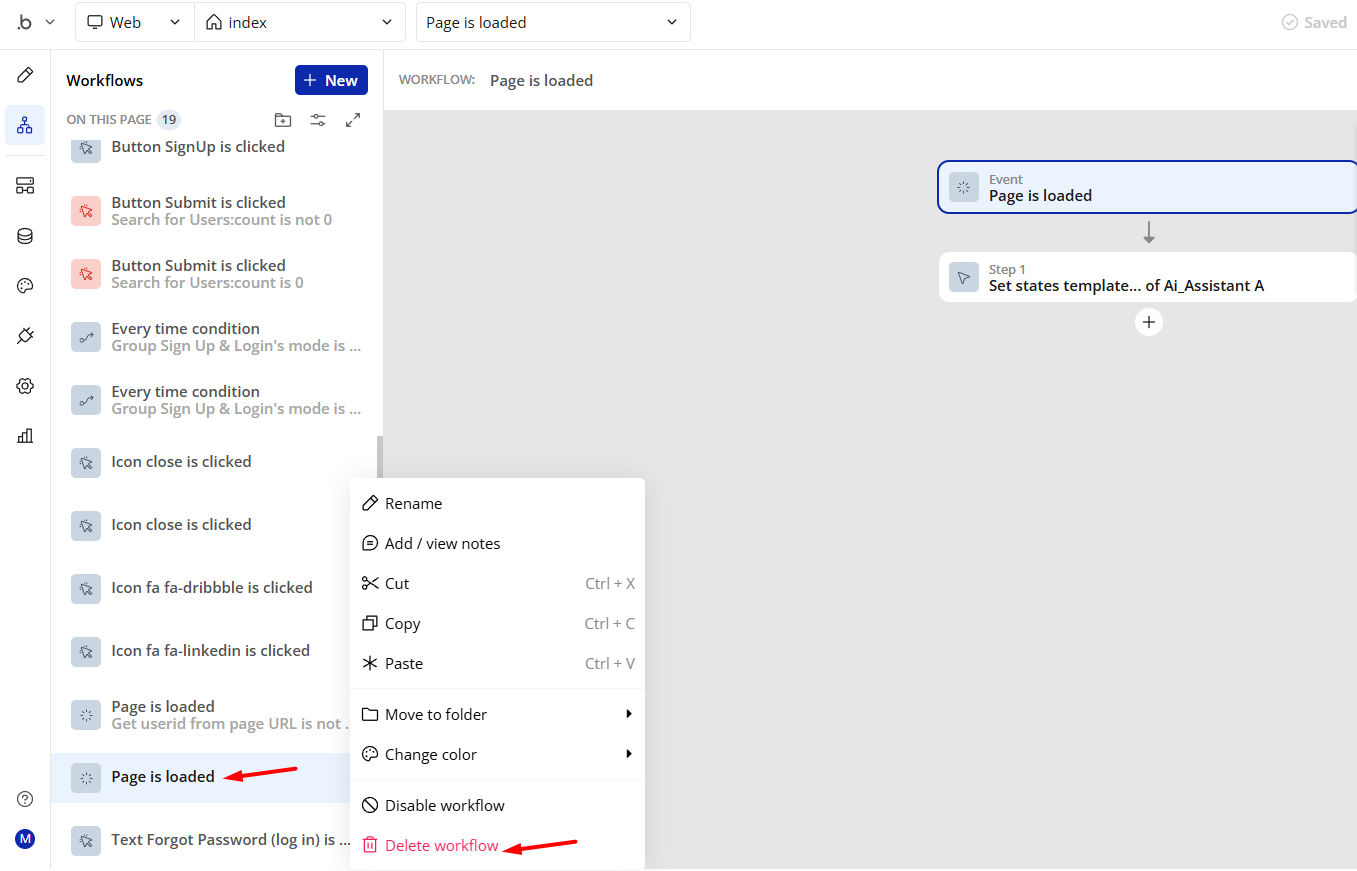Click the New workflow button
1357x871 pixels.
[x=331, y=80]
